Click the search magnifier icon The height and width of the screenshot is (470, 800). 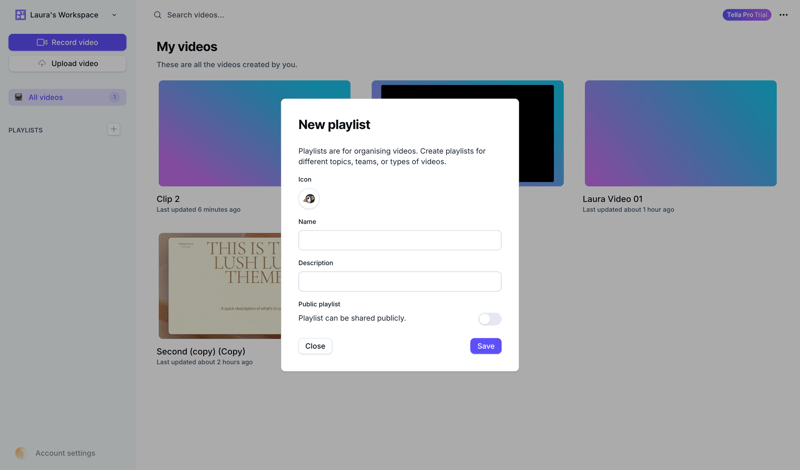(158, 15)
